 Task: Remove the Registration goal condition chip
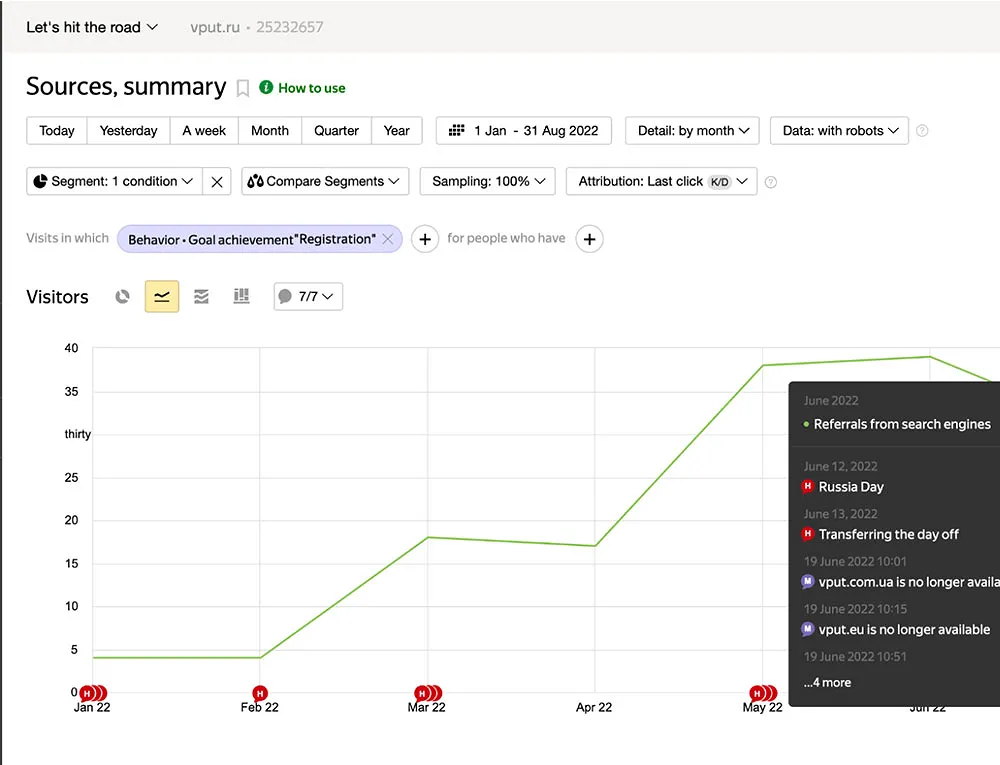click(388, 239)
